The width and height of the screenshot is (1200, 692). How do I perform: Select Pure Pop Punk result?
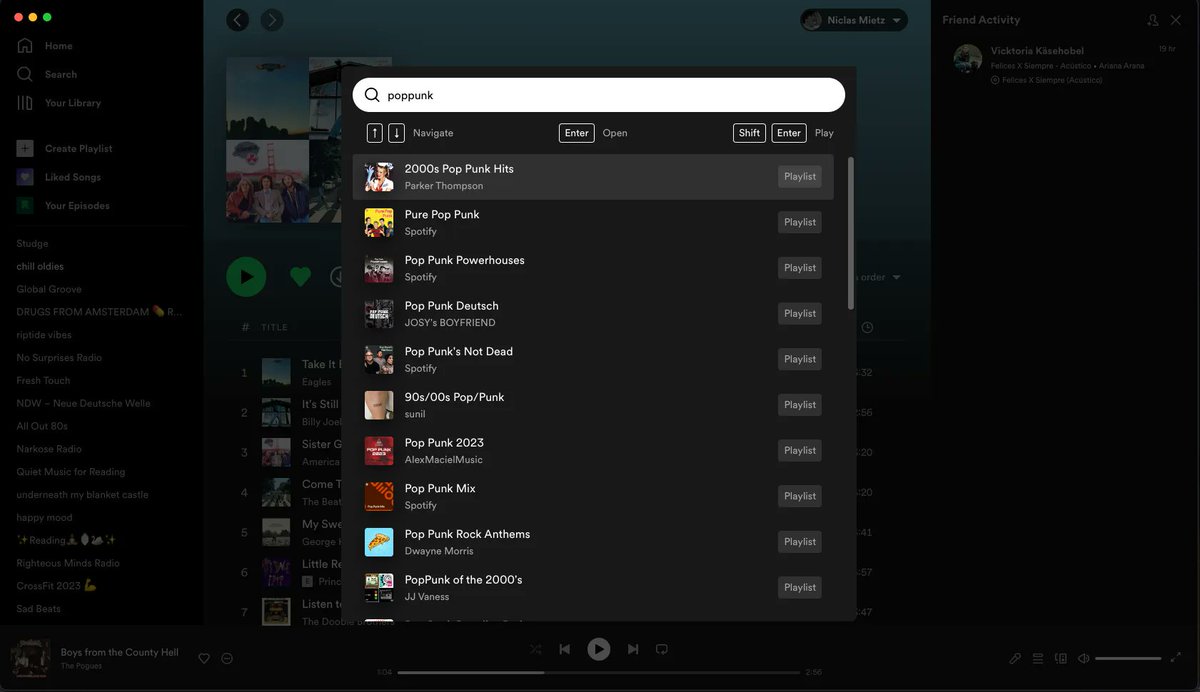(593, 222)
